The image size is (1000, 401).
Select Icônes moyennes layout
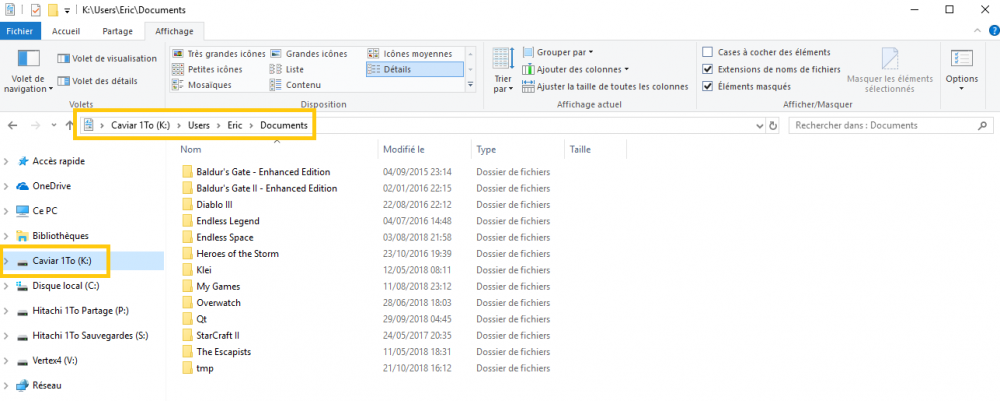pos(410,54)
